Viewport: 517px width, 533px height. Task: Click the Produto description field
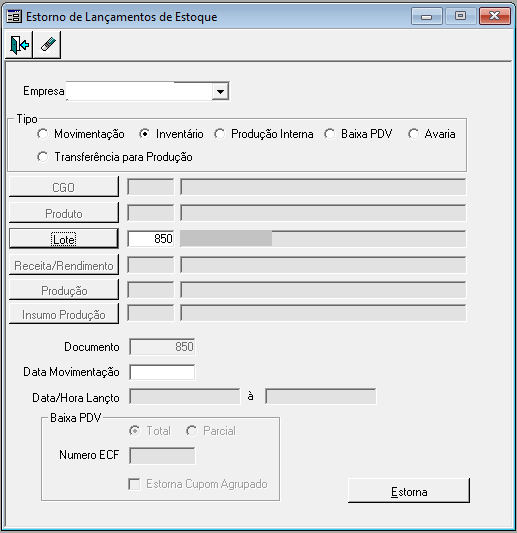(323, 213)
